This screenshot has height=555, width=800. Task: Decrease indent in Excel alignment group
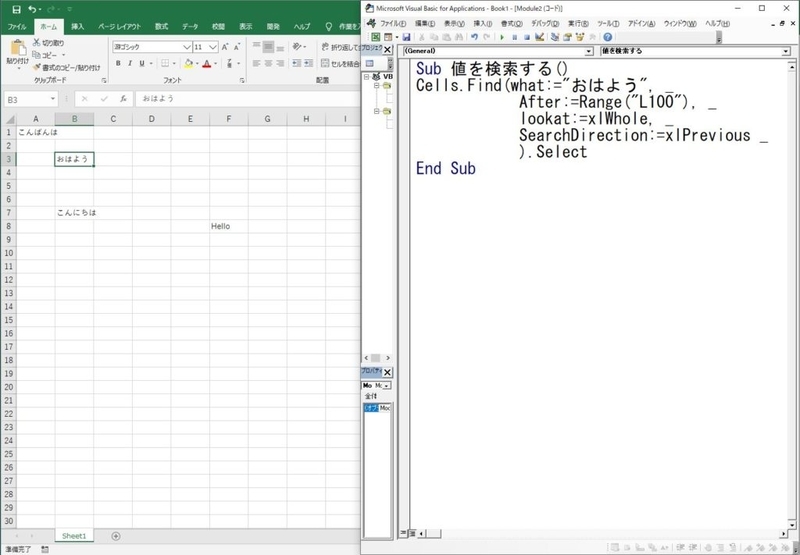[x=296, y=63]
